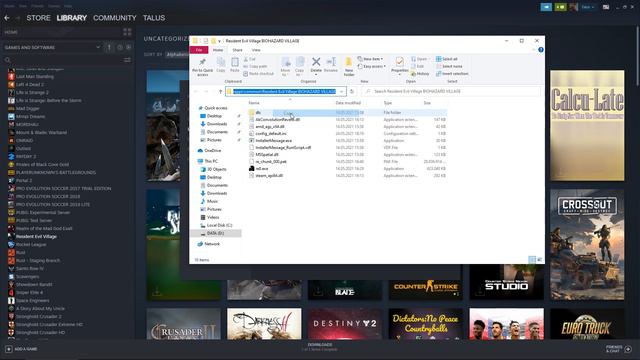Screen dimensions: 640x360
Task: Open Friends & Chat in Steam
Action: coord(619,349)
